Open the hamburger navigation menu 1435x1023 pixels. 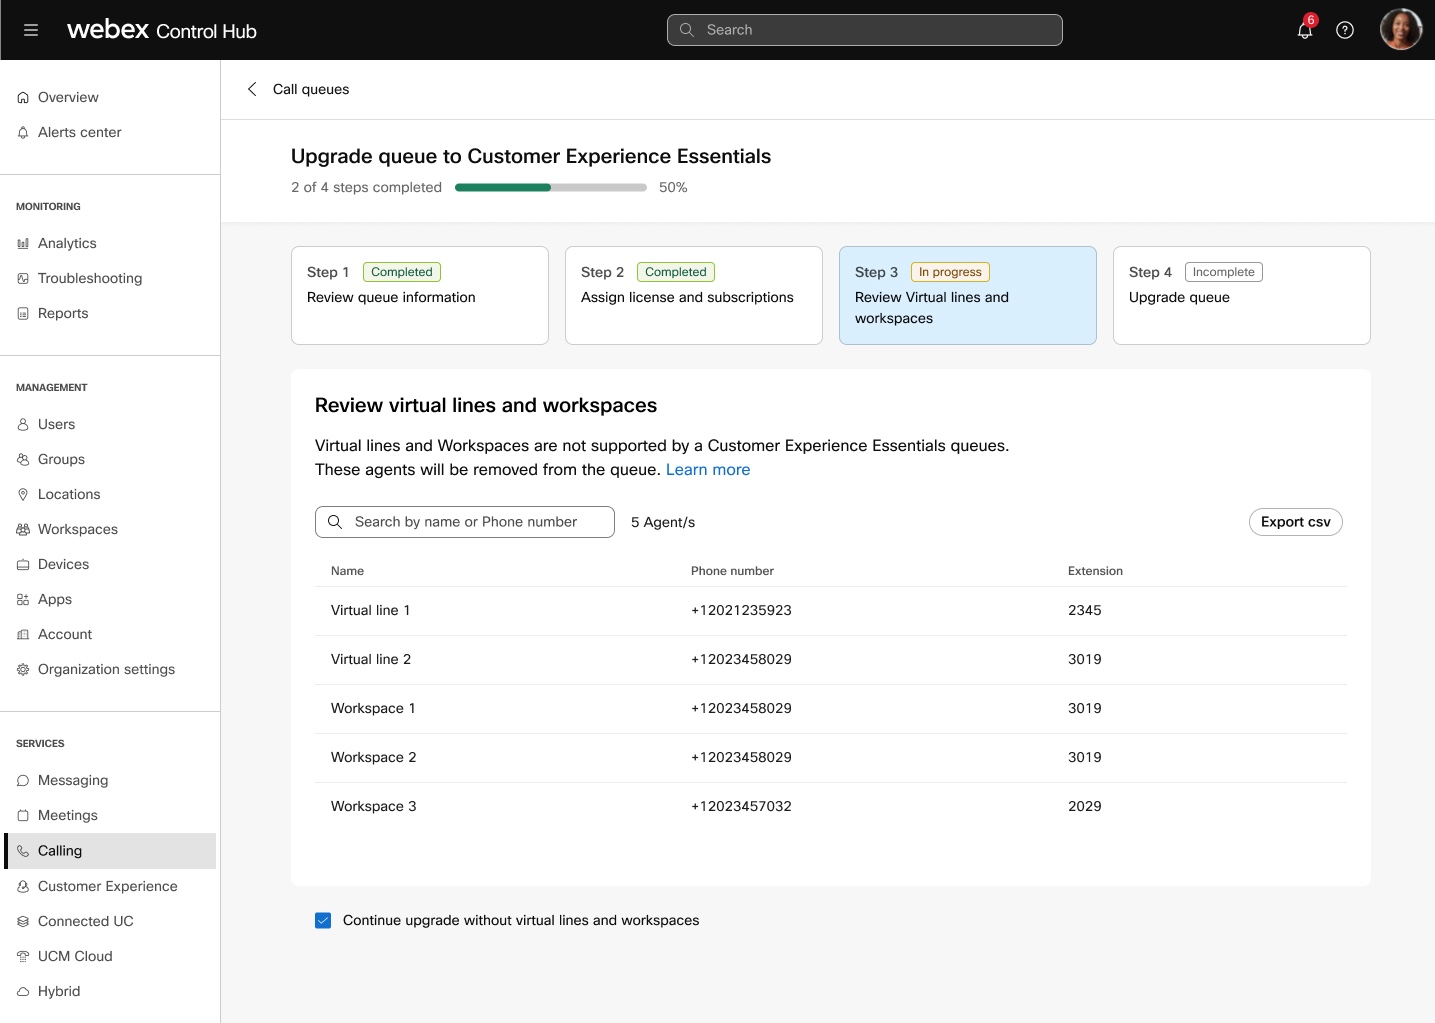[x=31, y=30]
